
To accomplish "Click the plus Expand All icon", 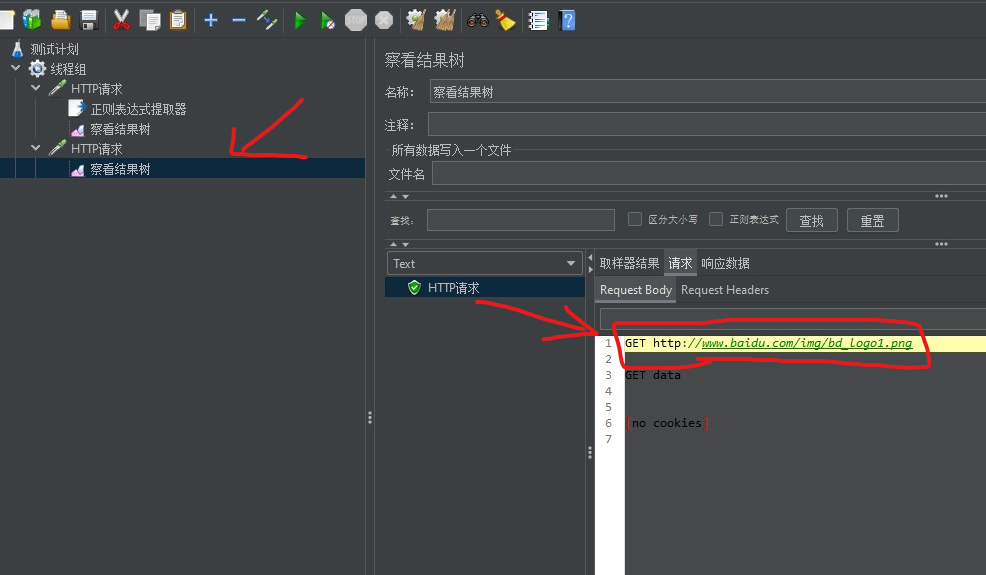I will tap(211, 20).
